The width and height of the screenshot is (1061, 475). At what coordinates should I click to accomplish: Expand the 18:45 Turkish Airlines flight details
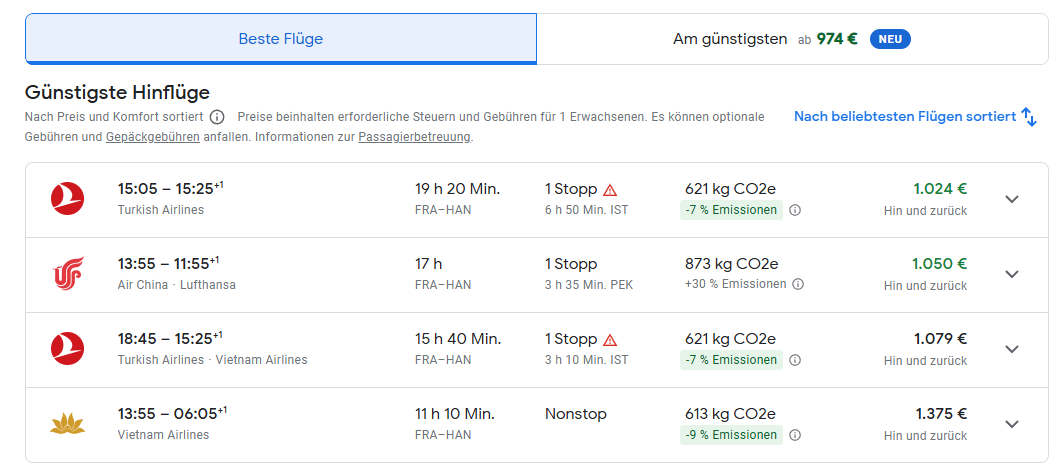click(x=1012, y=349)
